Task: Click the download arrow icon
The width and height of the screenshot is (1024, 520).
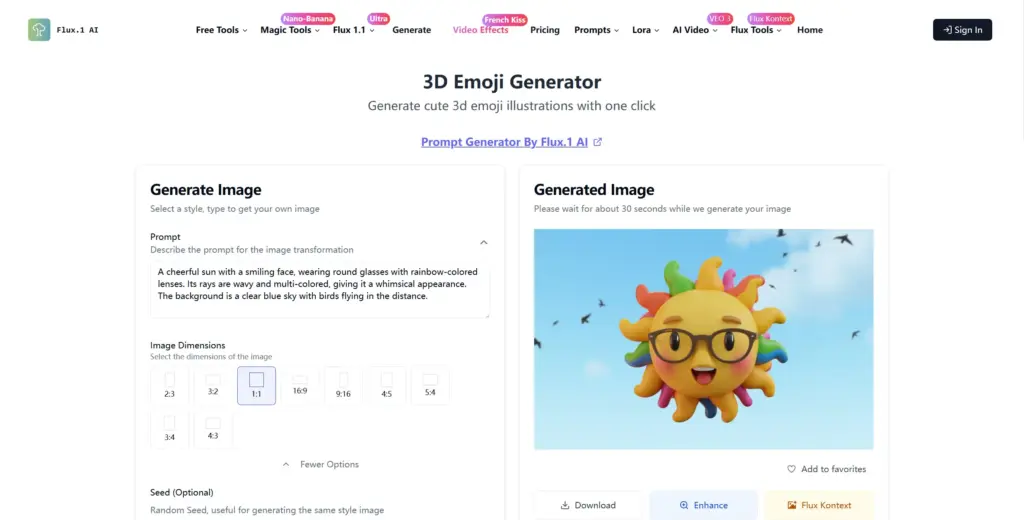Action: pyautogui.click(x=565, y=505)
